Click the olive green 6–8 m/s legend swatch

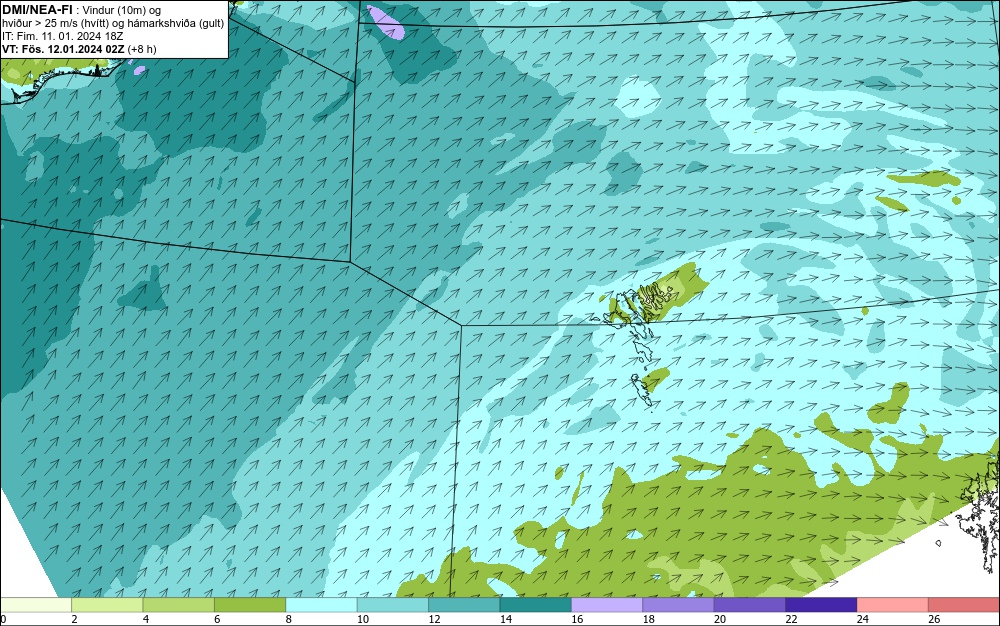[250, 605]
